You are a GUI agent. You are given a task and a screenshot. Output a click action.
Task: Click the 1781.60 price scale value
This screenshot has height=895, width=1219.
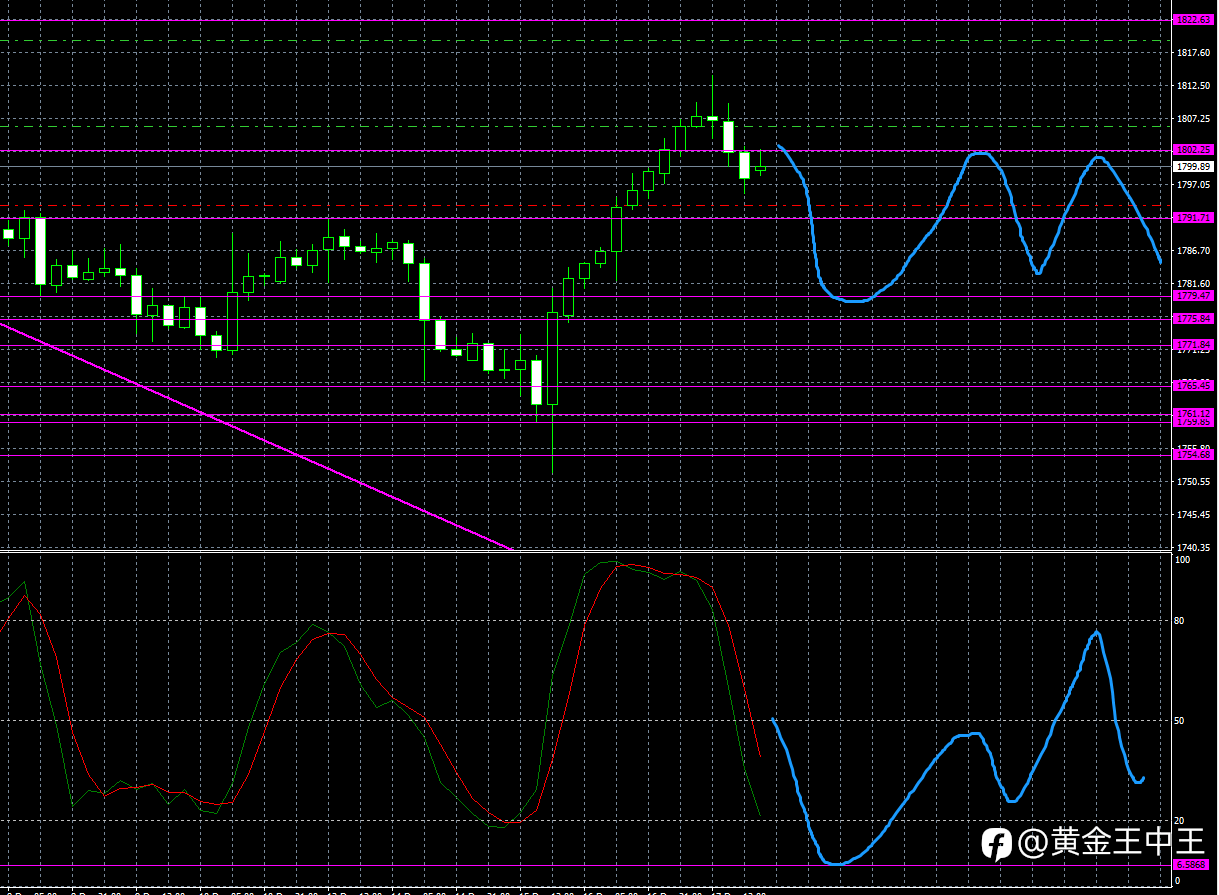[x=1194, y=284]
